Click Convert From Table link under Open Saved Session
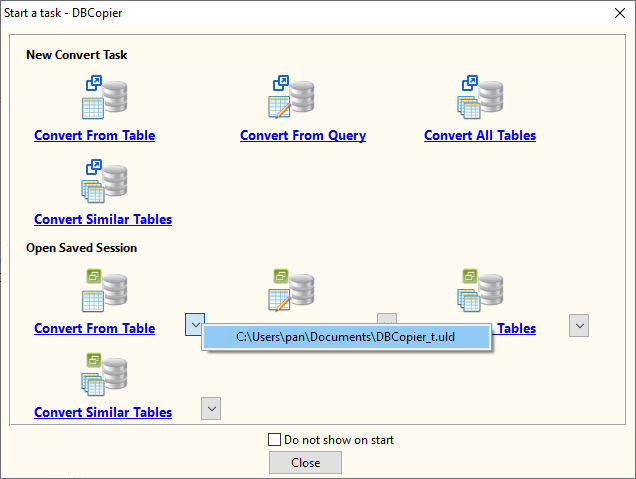The image size is (636, 479). [x=94, y=328]
